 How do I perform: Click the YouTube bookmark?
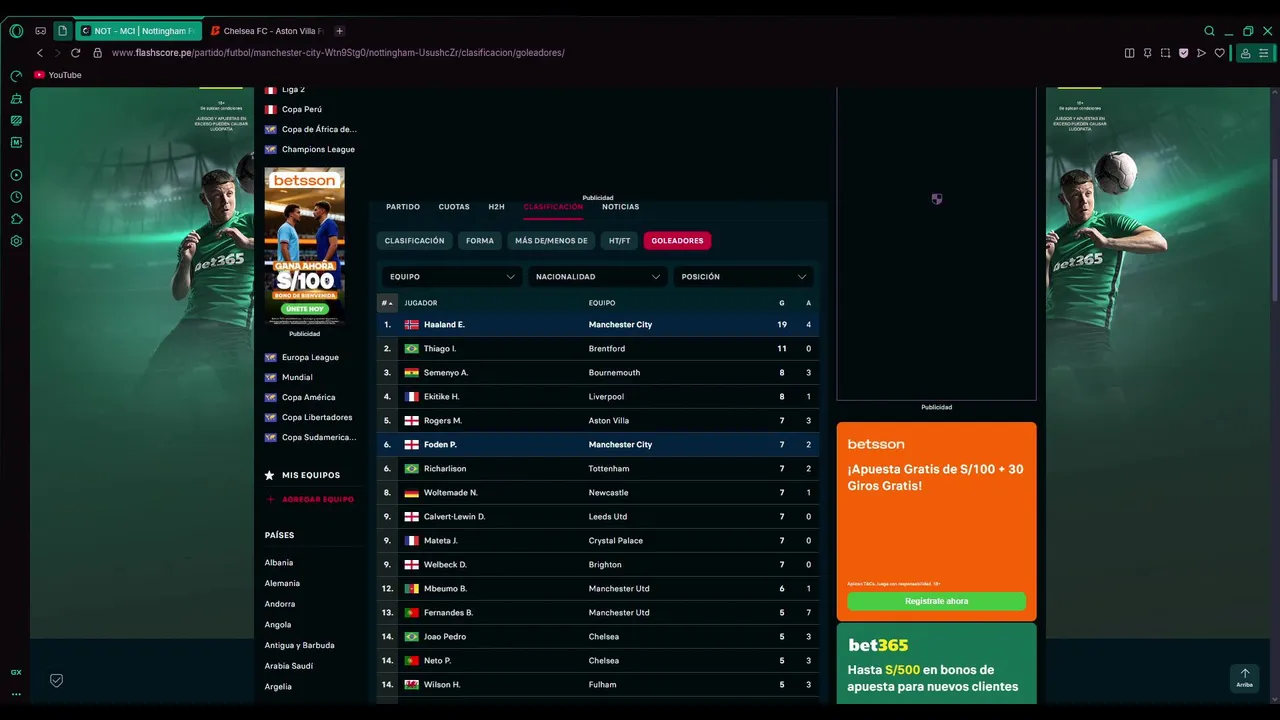(x=57, y=75)
